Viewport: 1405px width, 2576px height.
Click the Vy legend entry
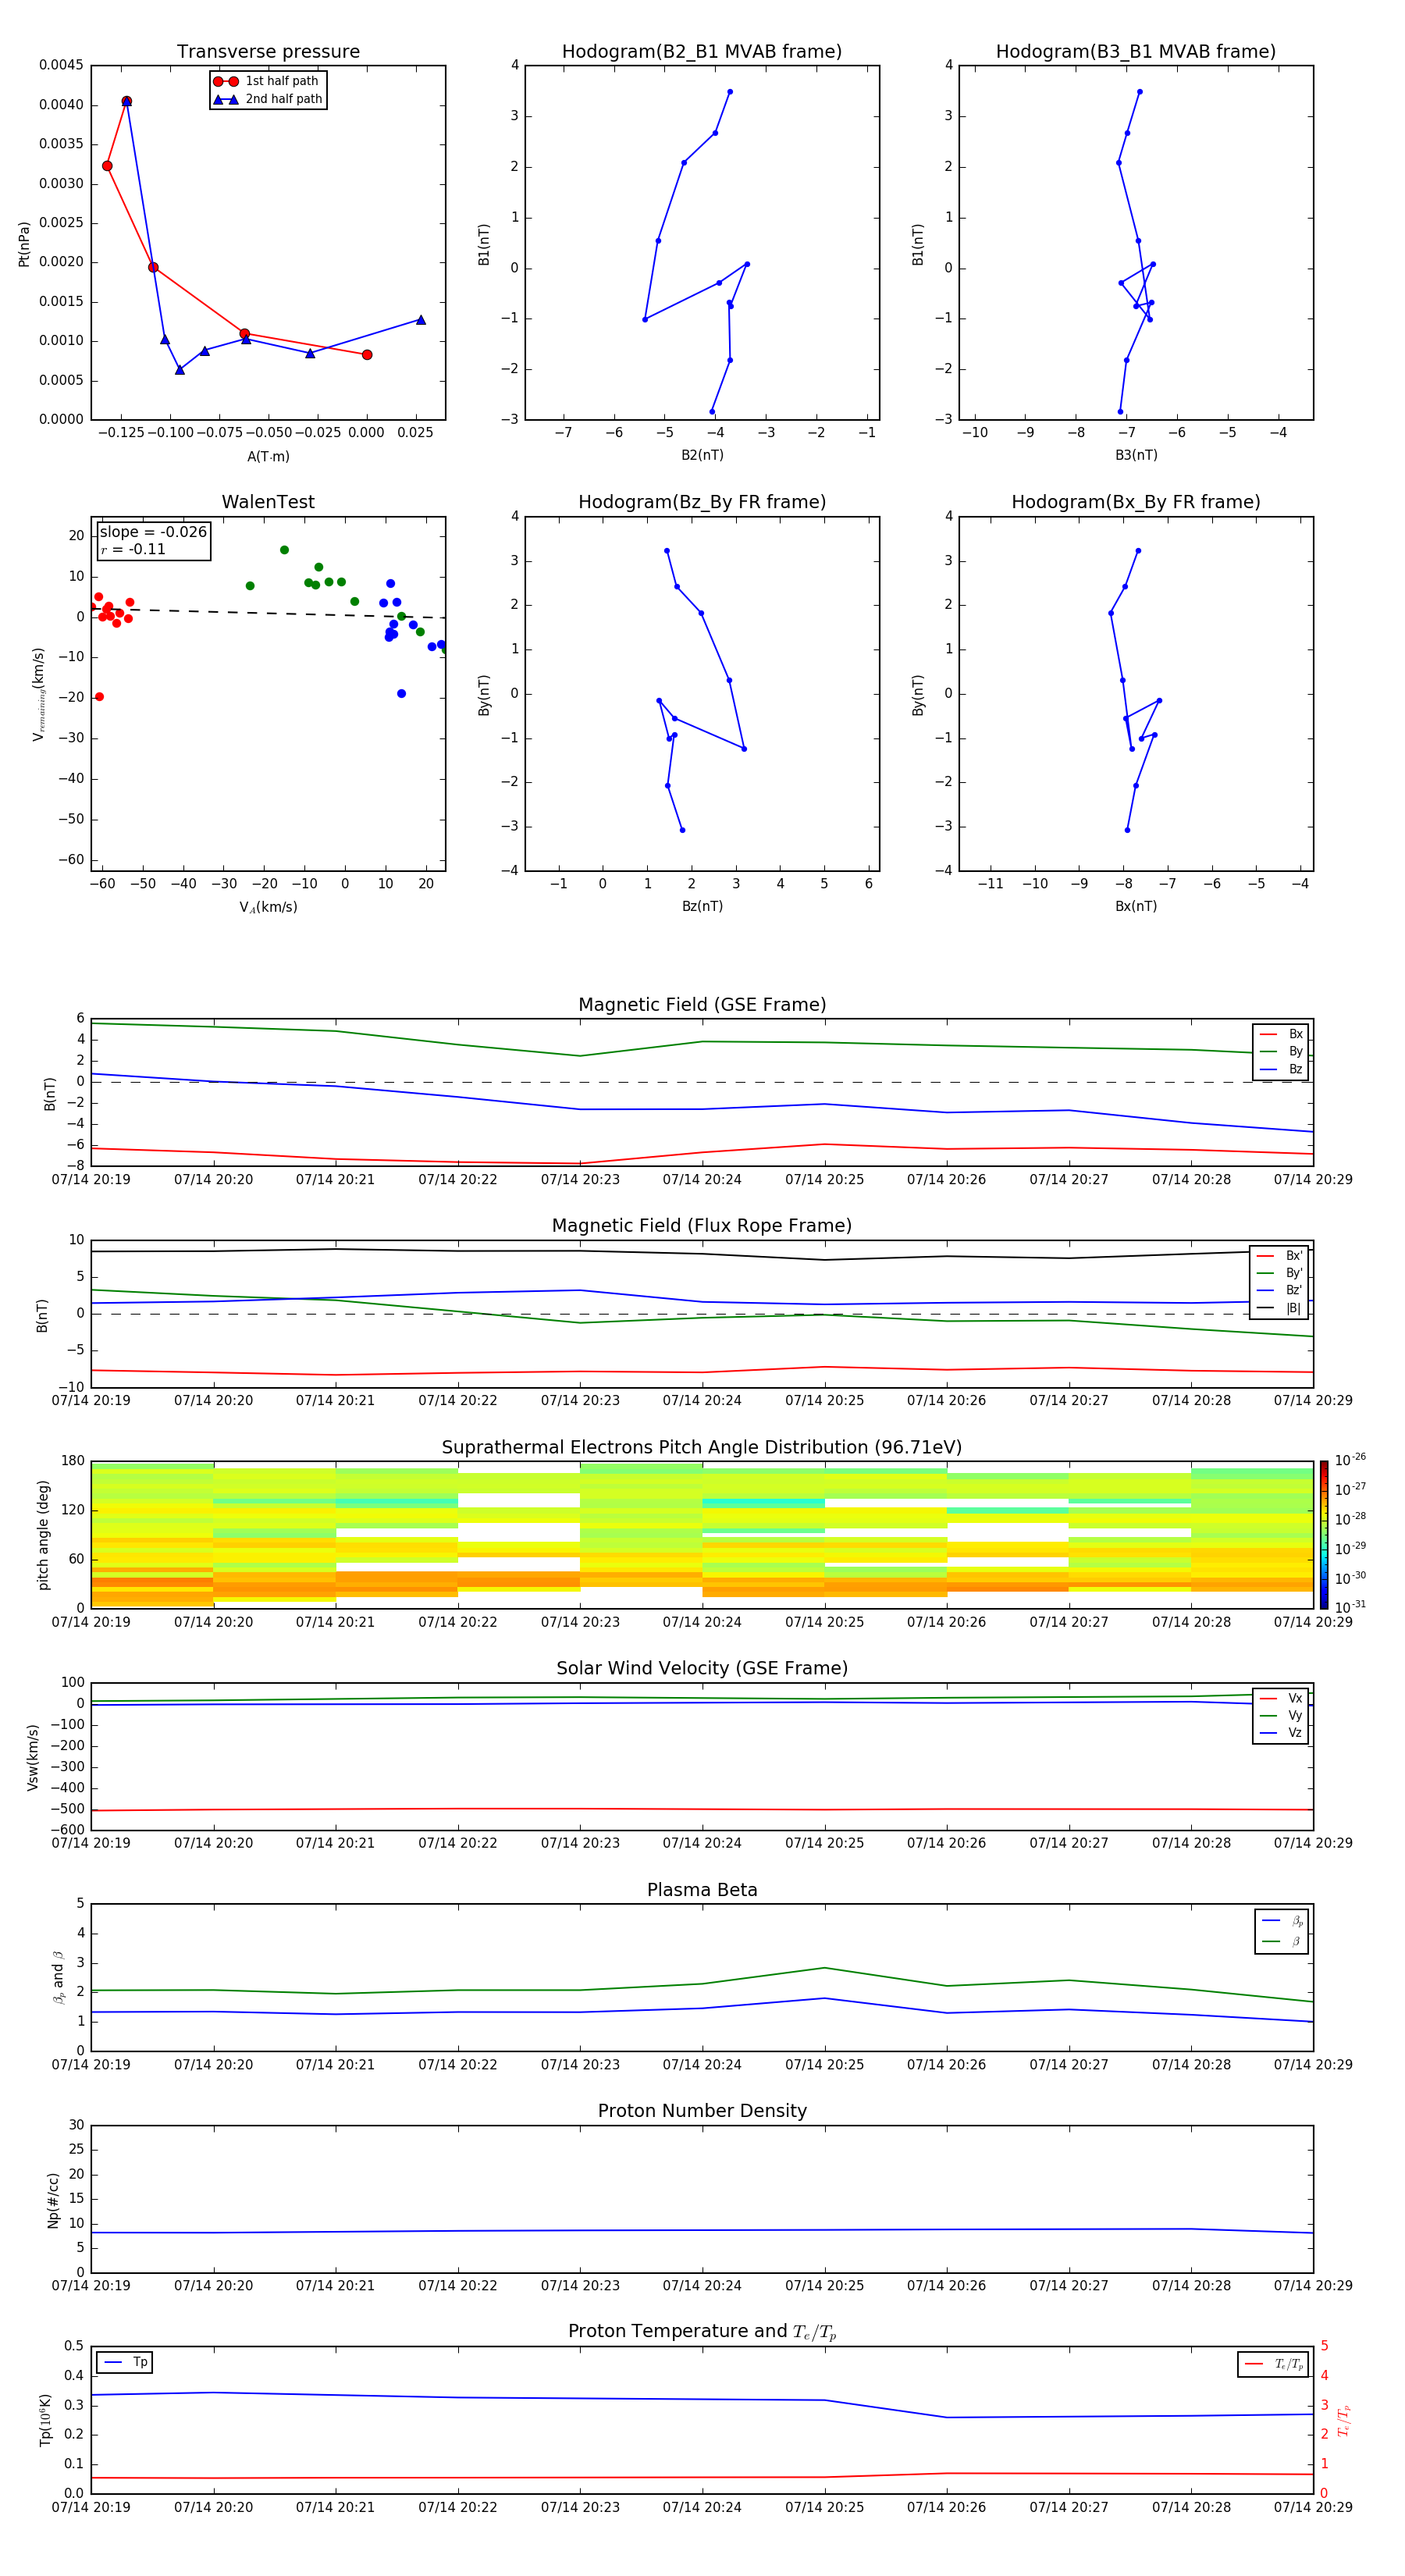point(1281,1715)
